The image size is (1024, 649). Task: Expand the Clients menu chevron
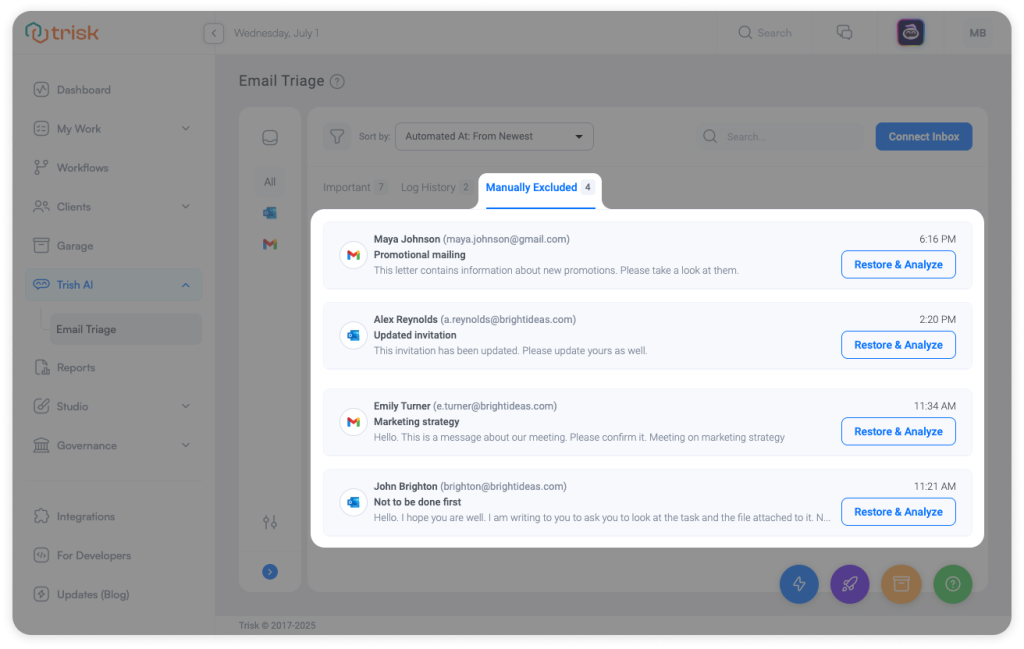tap(185, 206)
